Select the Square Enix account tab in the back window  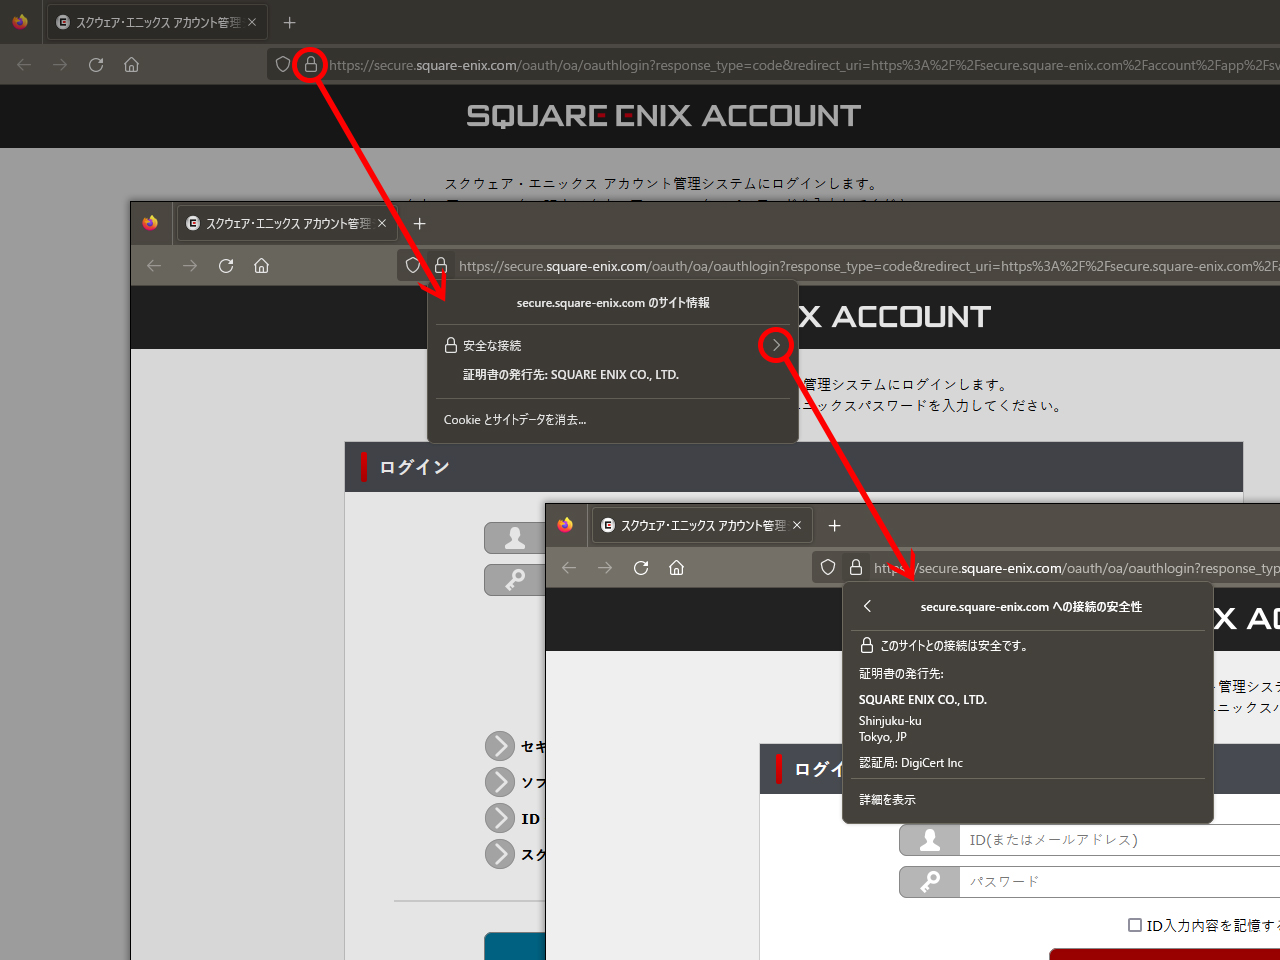point(156,22)
